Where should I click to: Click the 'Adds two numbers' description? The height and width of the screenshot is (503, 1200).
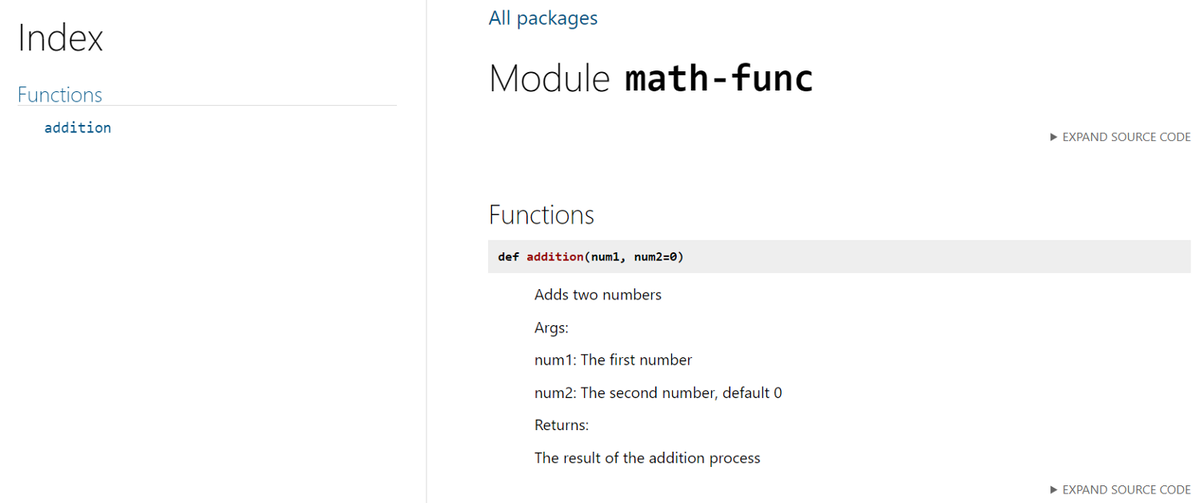click(x=598, y=295)
